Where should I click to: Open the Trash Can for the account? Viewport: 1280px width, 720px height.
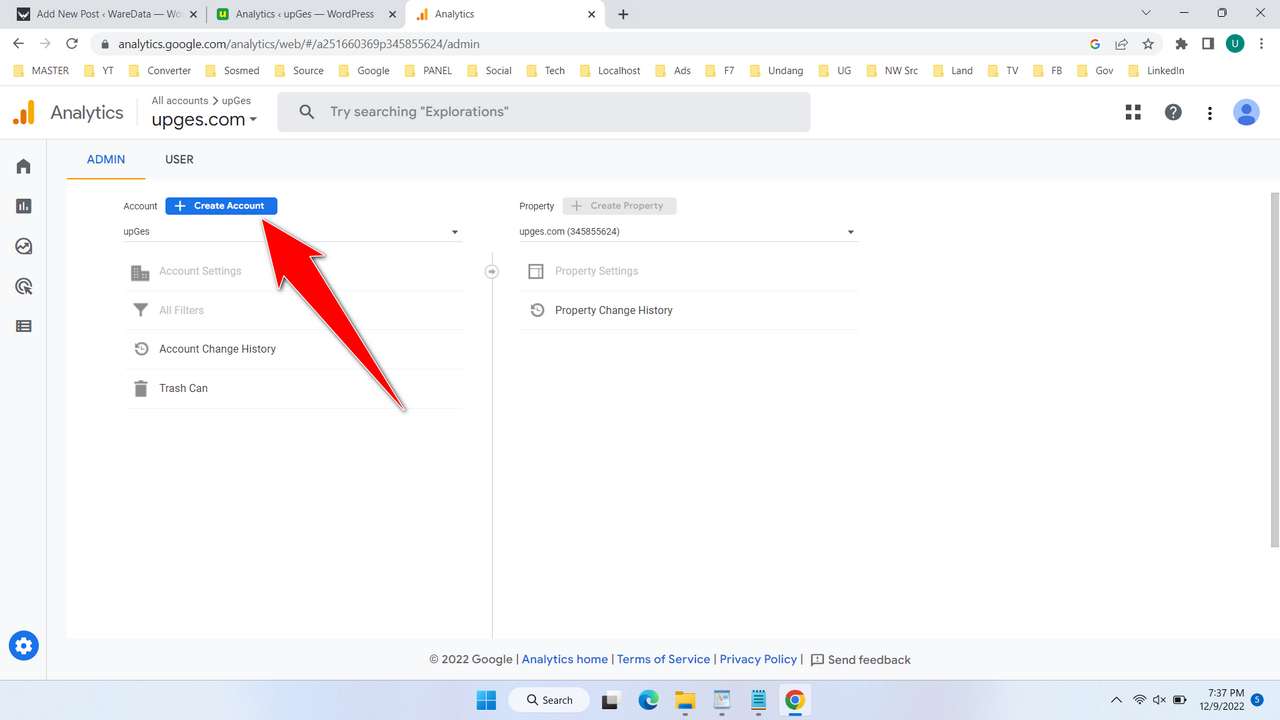[x=183, y=388]
